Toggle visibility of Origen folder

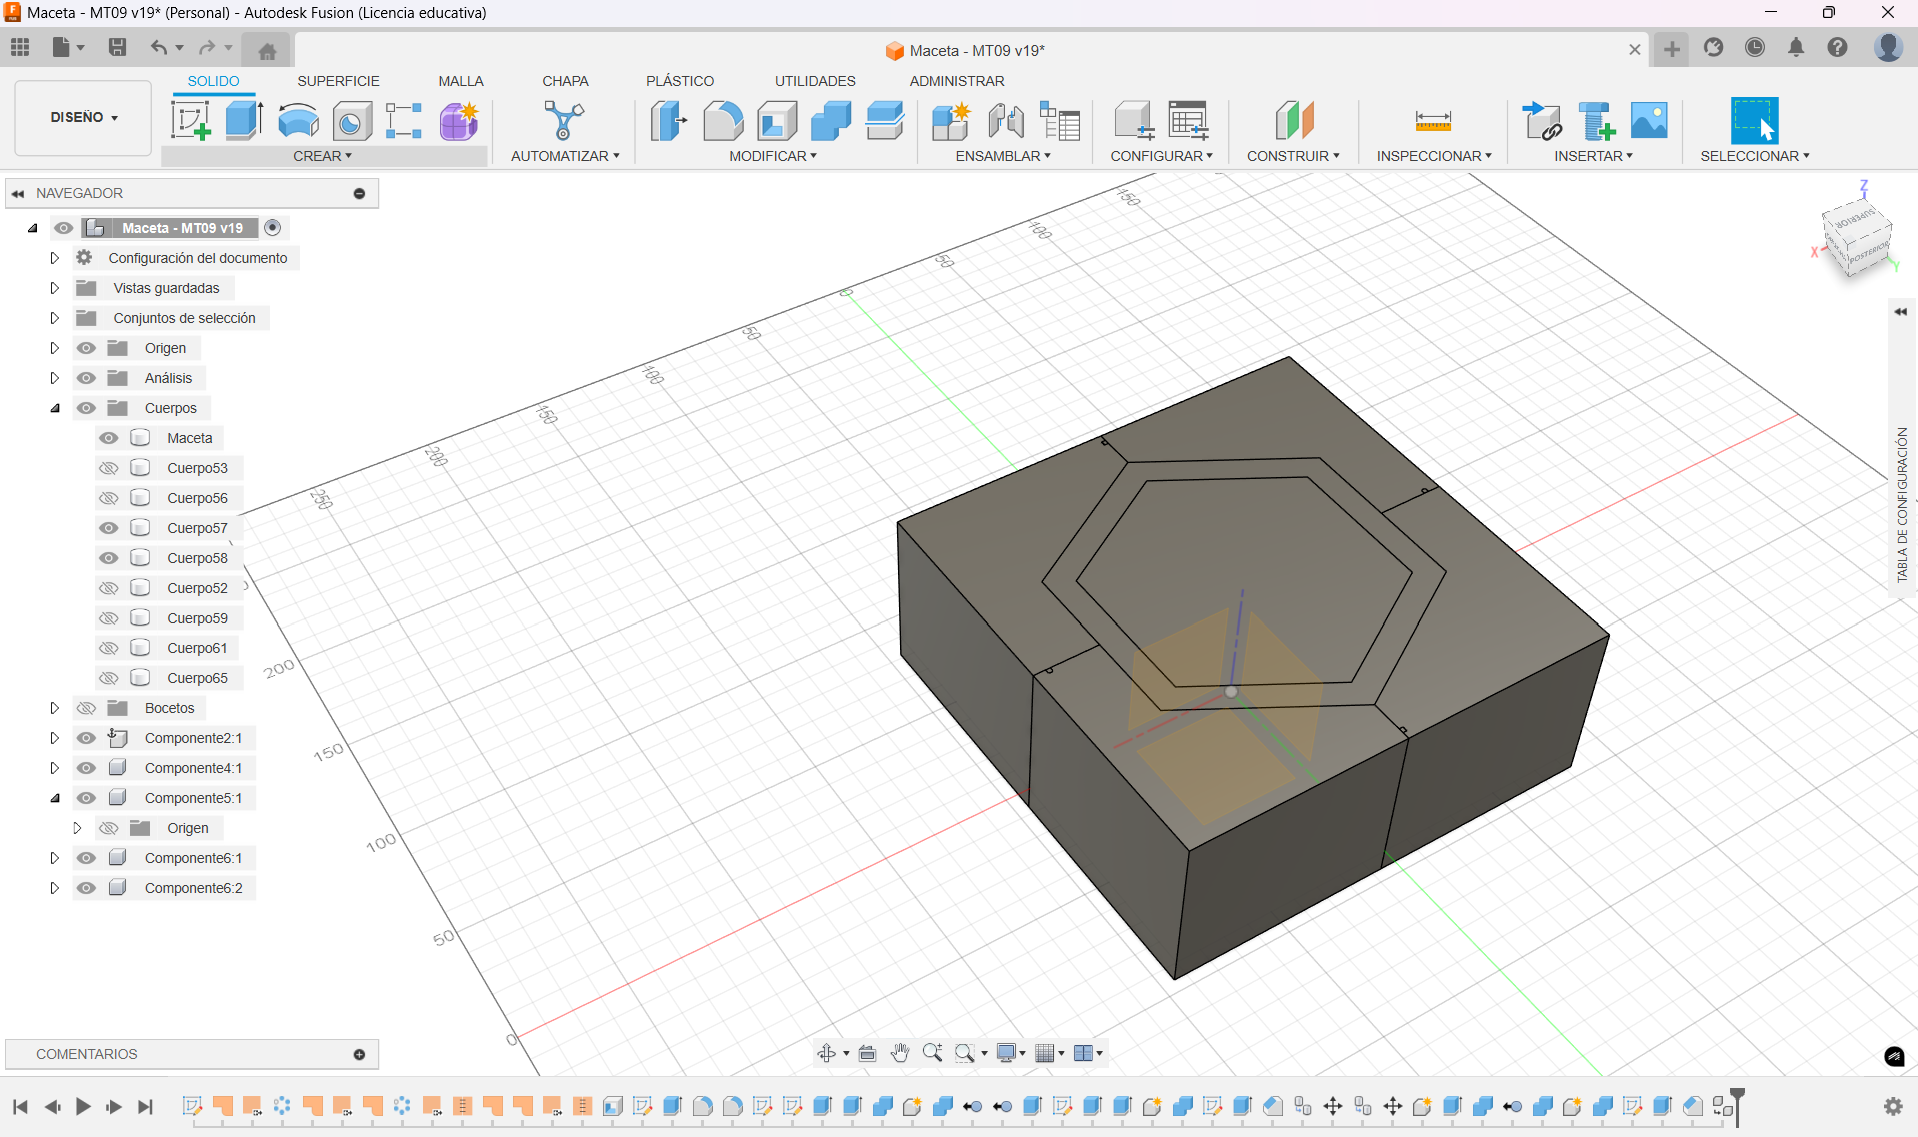pos(86,348)
